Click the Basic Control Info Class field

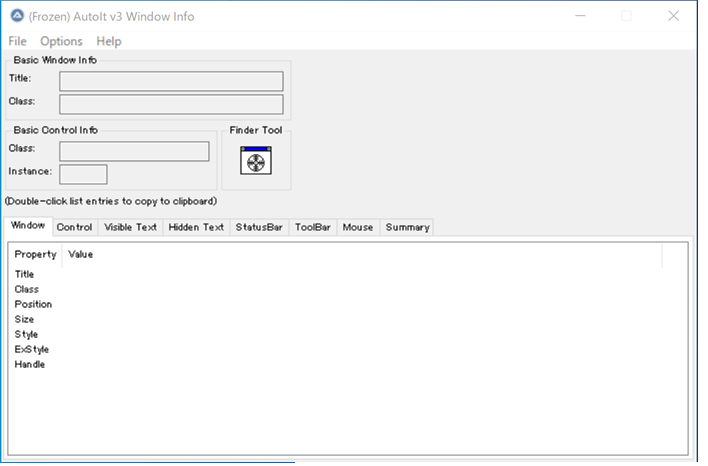point(134,151)
